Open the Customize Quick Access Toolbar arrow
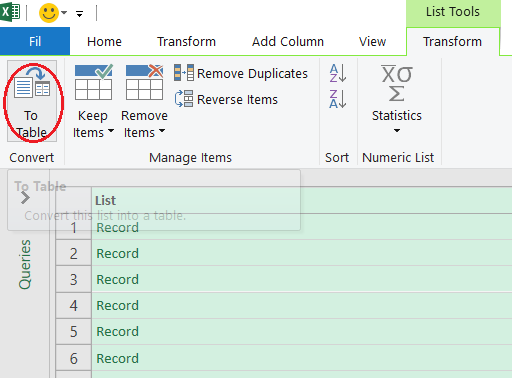 (x=79, y=14)
